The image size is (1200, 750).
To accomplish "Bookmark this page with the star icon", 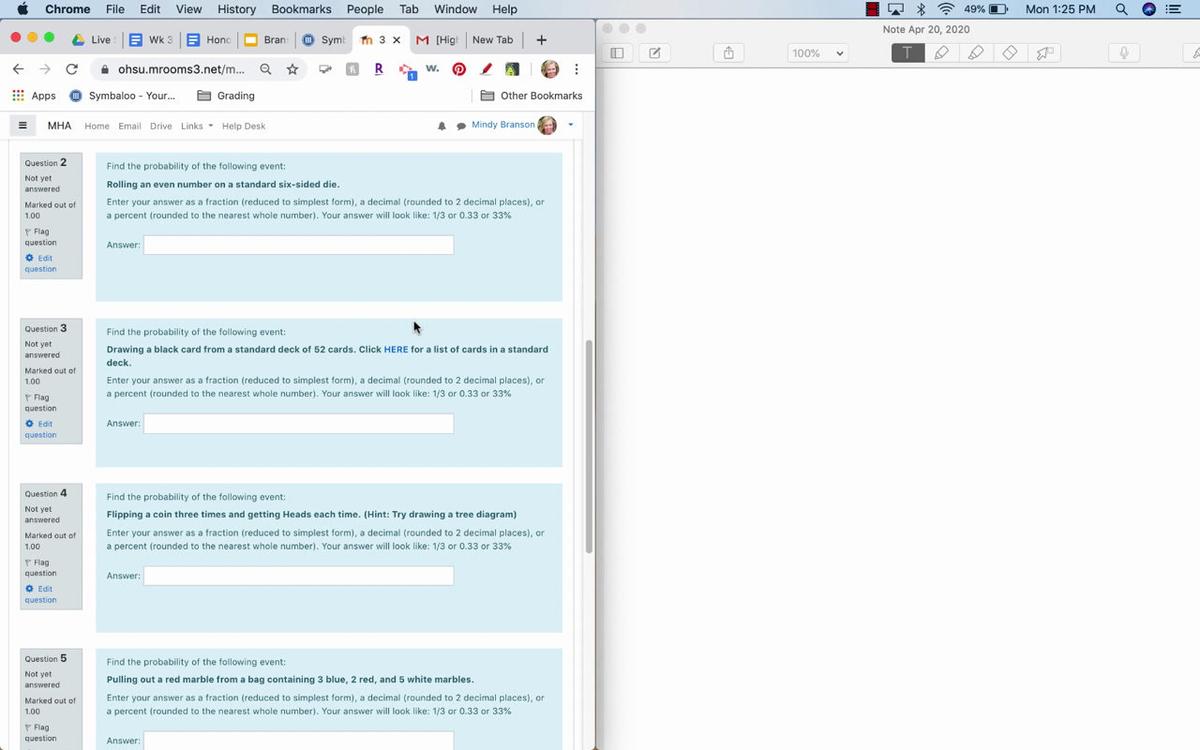I will tap(292, 69).
